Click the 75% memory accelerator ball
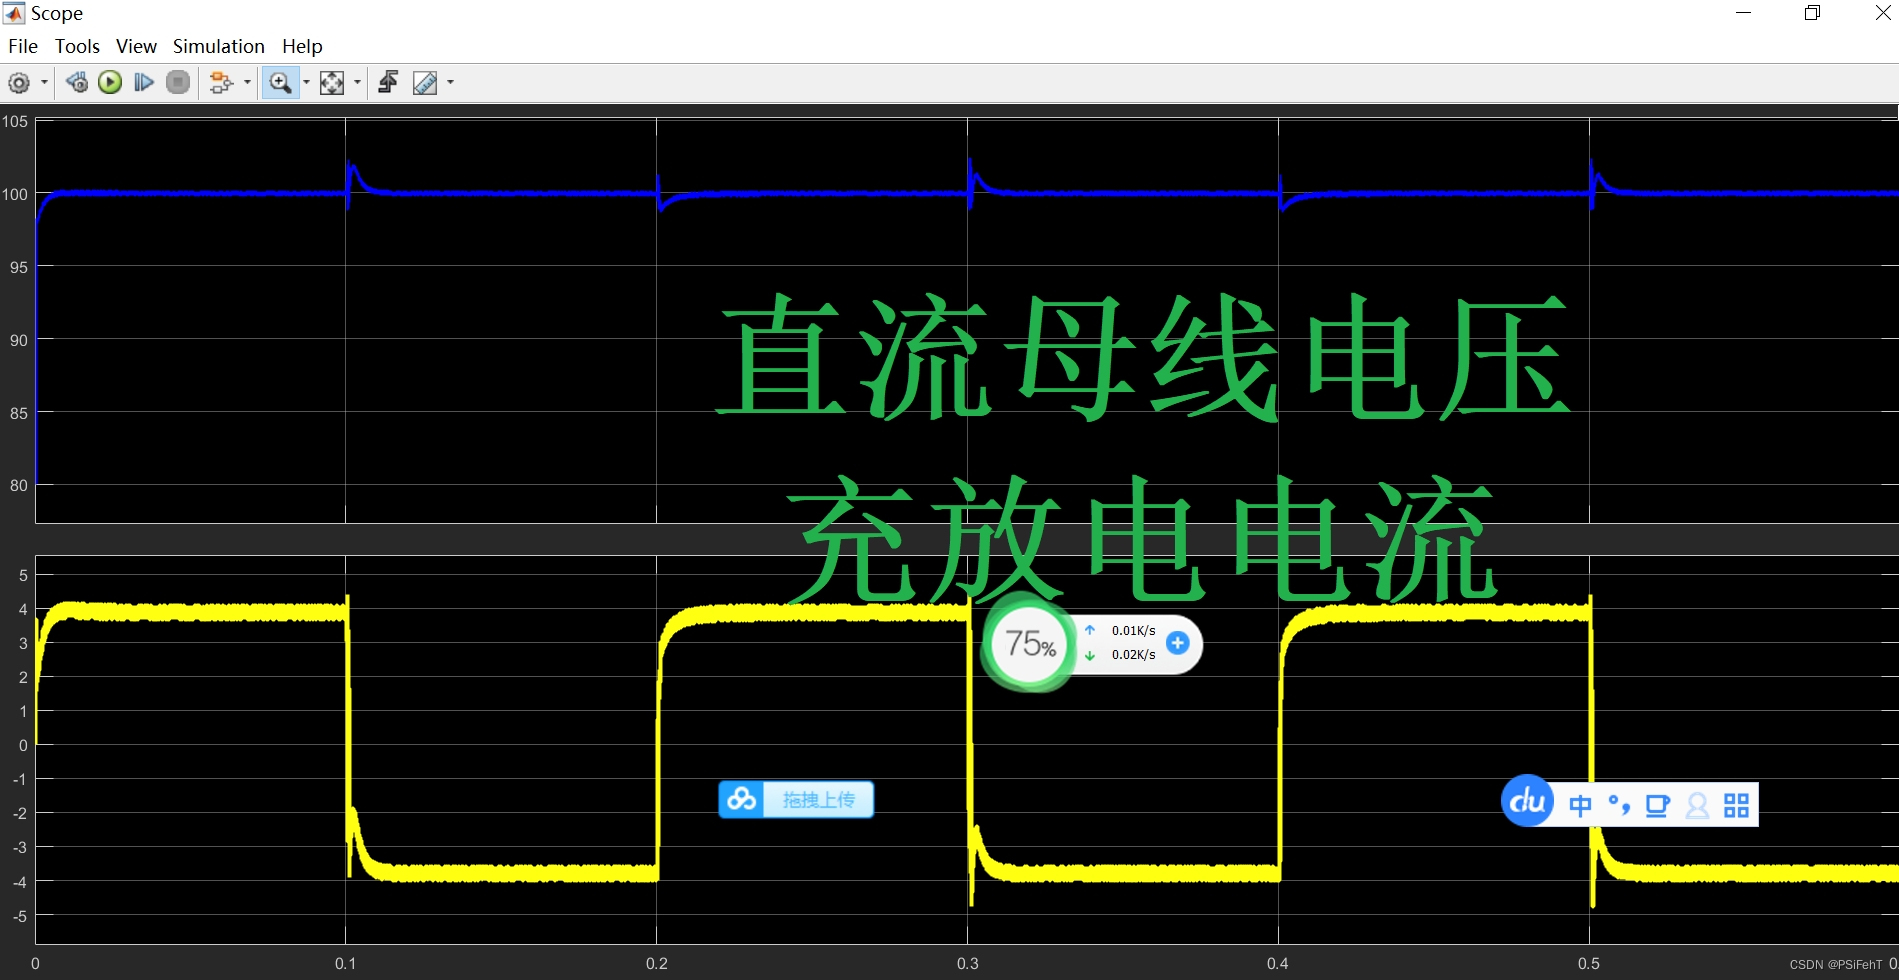This screenshot has width=1899, height=980. click(1030, 643)
